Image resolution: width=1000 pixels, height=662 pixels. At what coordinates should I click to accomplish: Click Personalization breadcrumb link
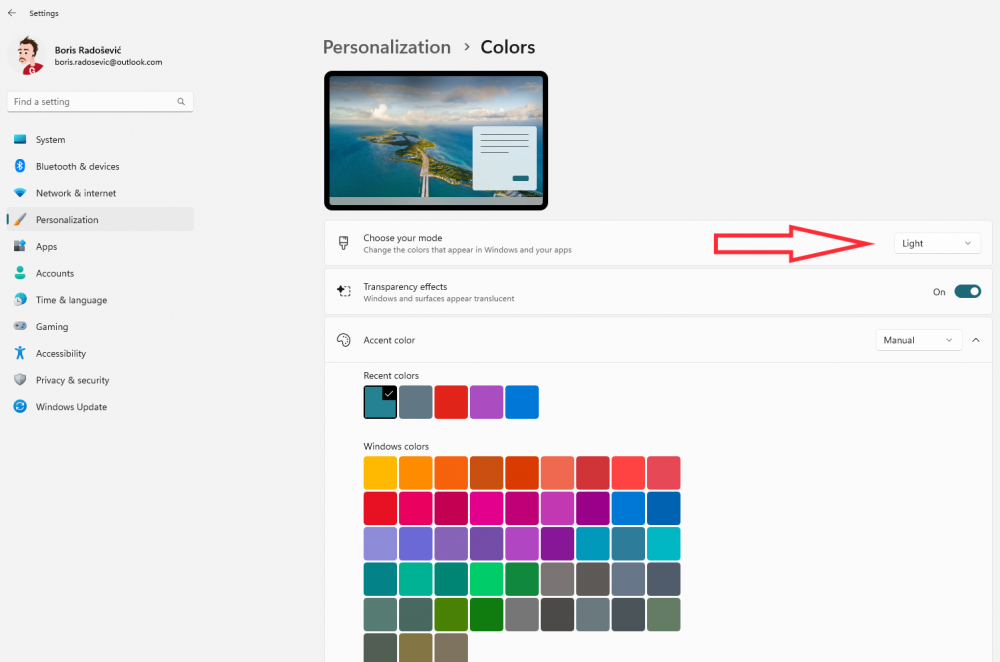(386, 47)
